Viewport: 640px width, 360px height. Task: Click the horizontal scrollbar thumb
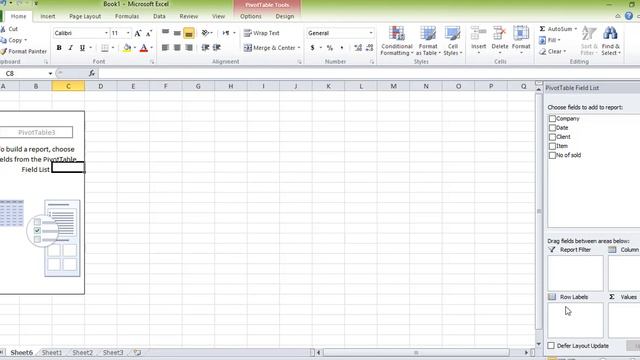(x=416, y=352)
